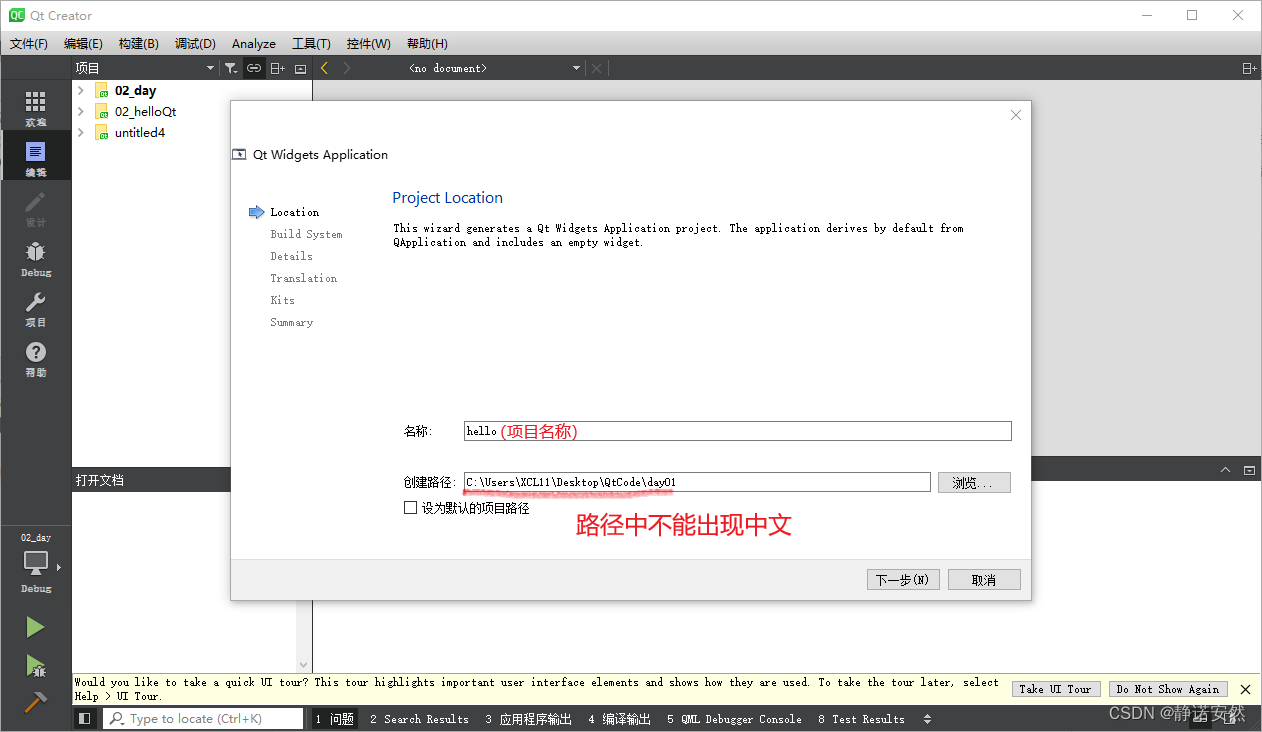
Task: Click the Take UI Tour button
Action: pyautogui.click(x=1056, y=689)
